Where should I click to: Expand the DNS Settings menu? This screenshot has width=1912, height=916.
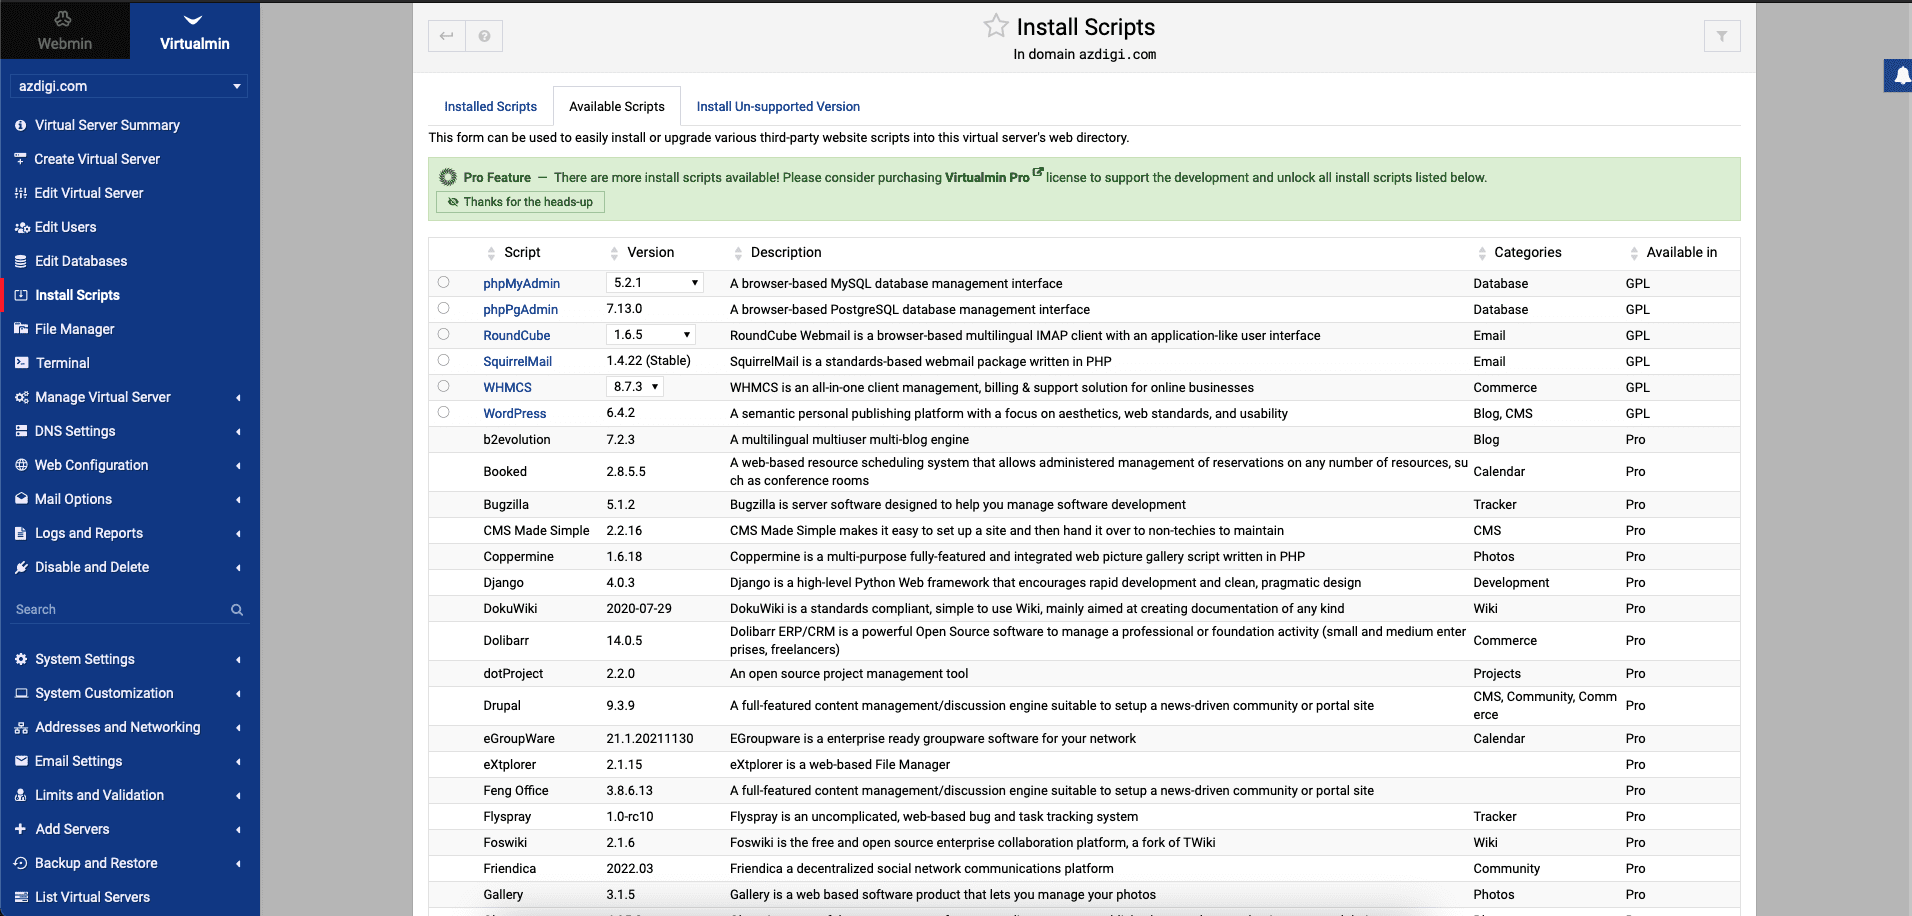pyautogui.click(x=75, y=431)
